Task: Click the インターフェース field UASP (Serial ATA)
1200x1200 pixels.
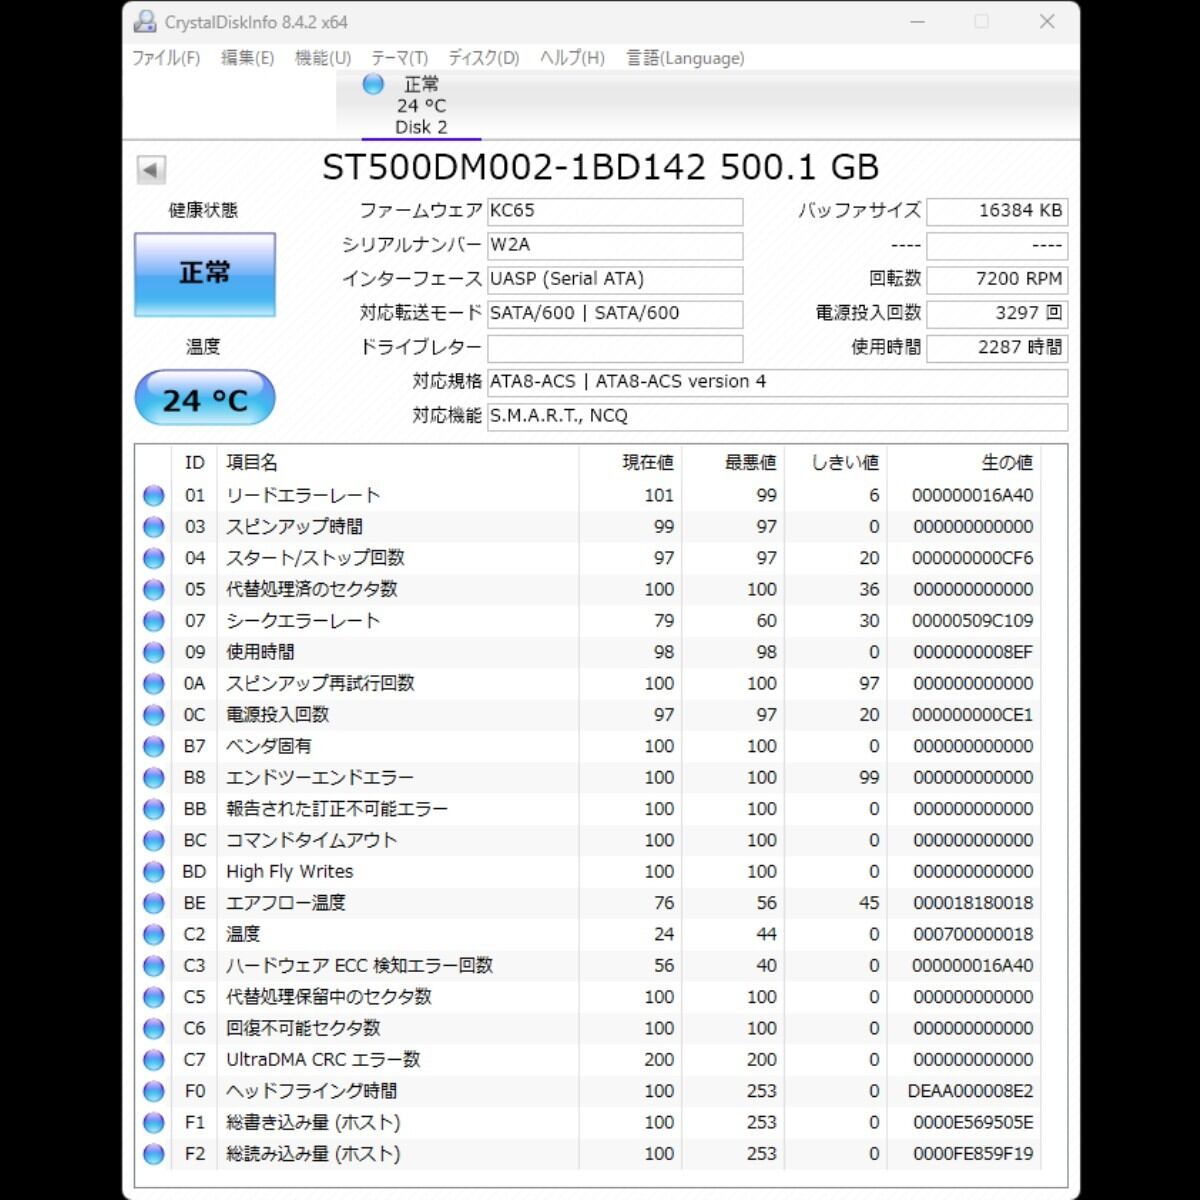Action: (615, 279)
